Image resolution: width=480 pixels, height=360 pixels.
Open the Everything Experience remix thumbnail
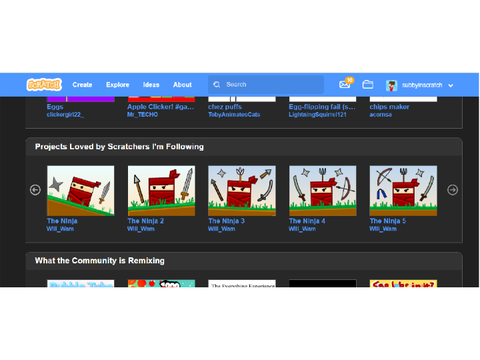[242, 283]
